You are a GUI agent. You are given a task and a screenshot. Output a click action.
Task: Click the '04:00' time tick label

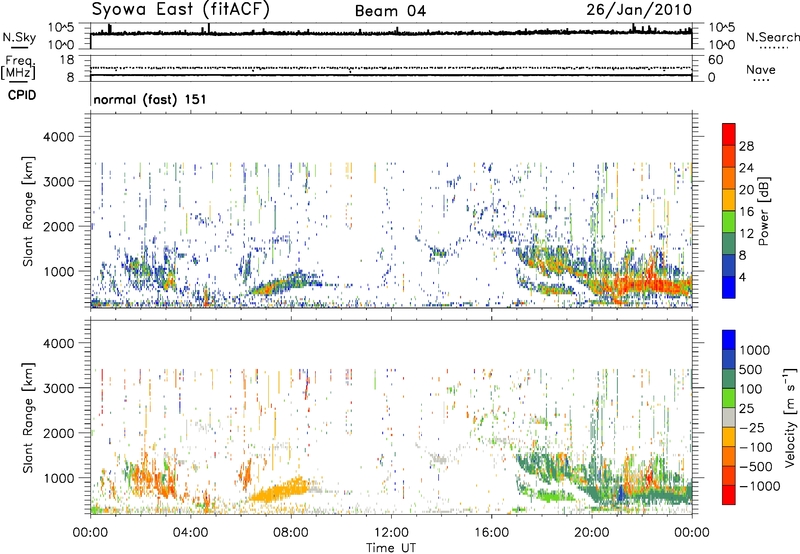click(x=190, y=533)
